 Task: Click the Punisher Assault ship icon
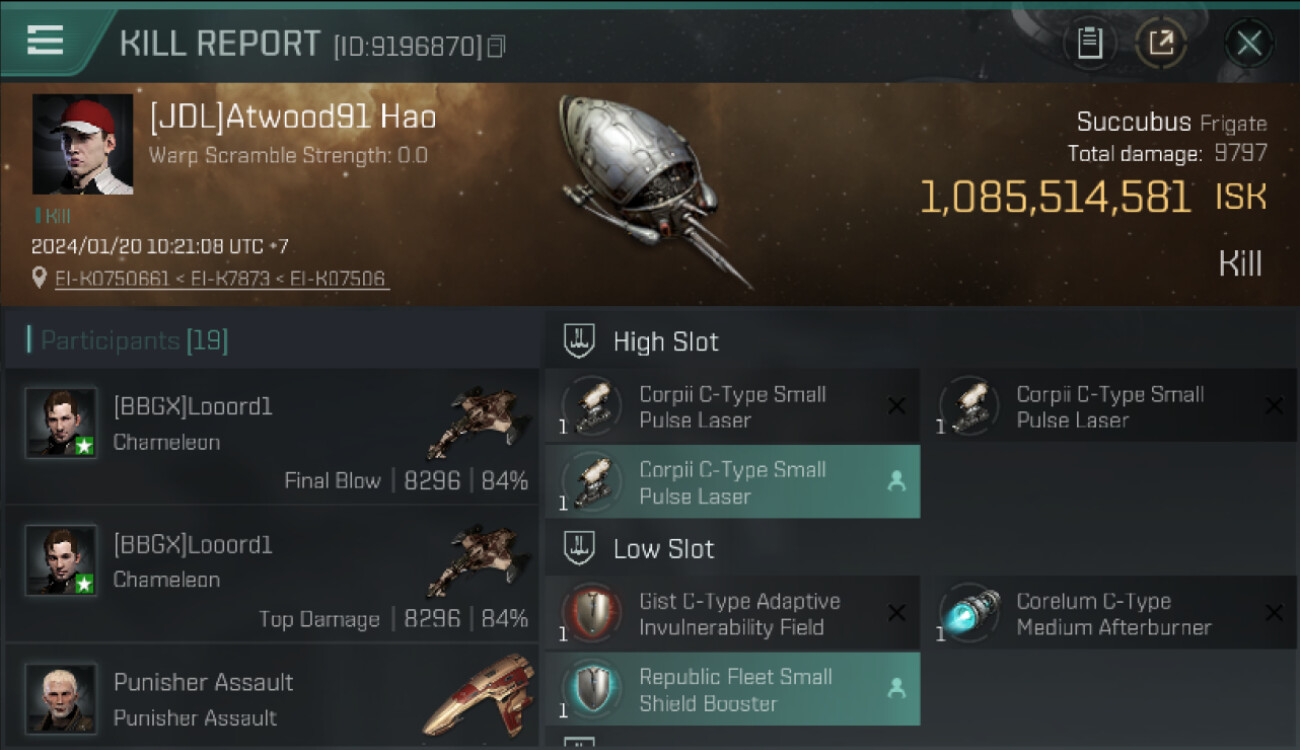pyautogui.click(x=472, y=696)
